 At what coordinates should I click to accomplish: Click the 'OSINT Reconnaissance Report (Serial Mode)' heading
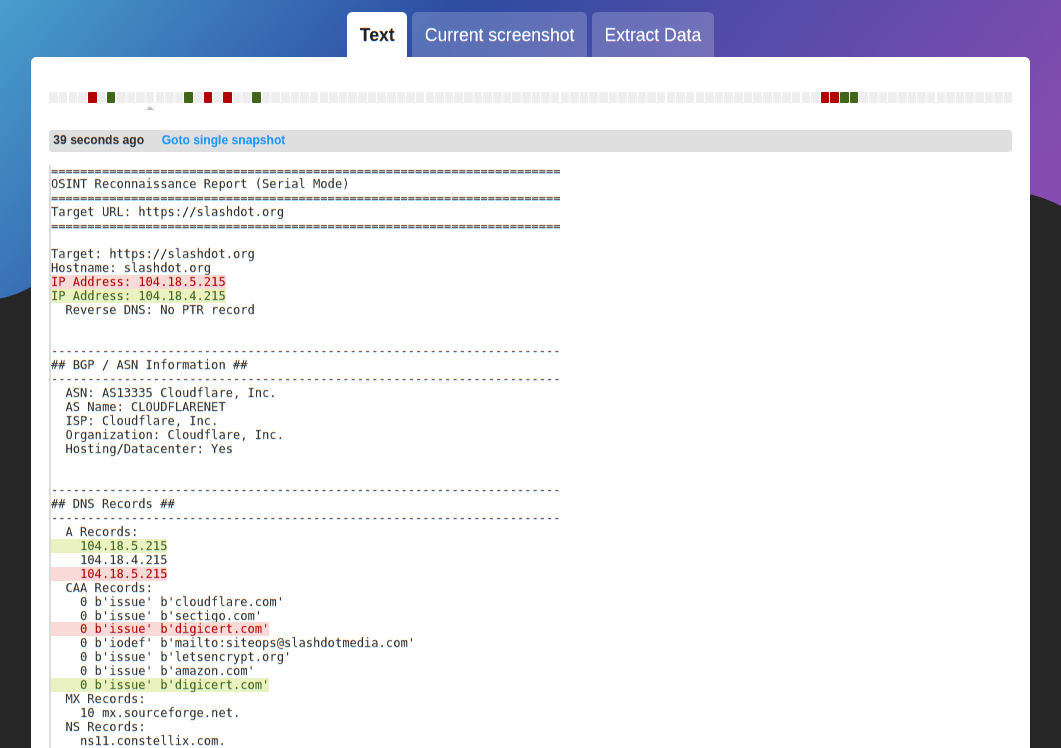coord(200,184)
